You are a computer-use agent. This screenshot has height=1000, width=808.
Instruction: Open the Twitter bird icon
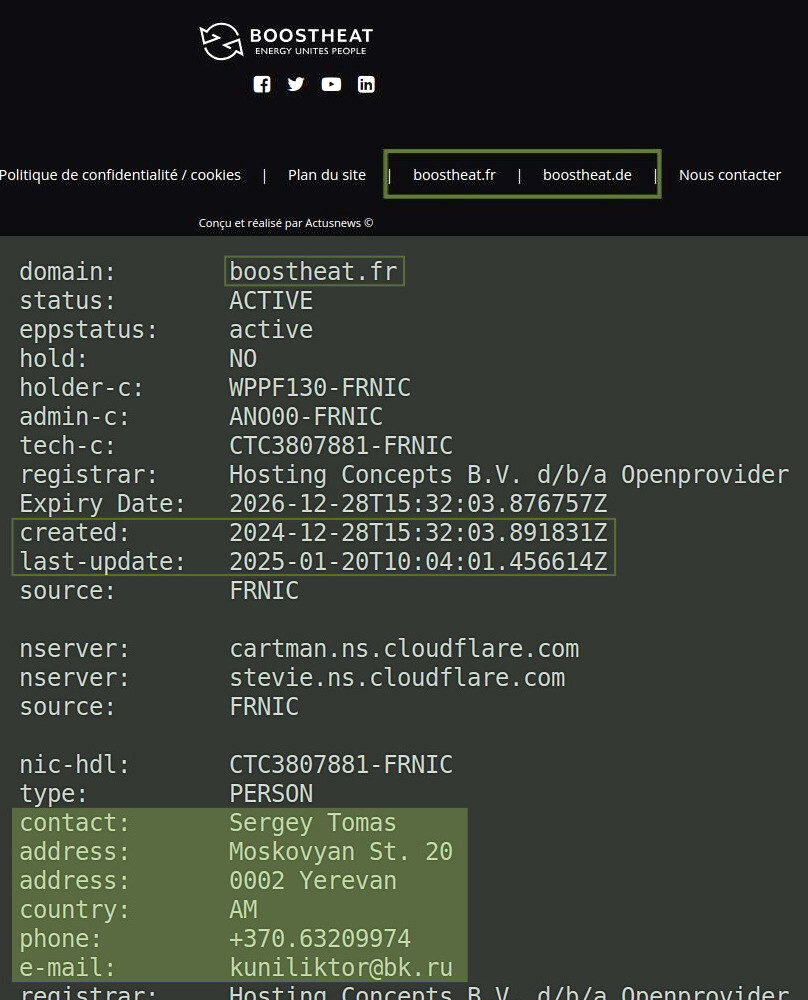(296, 84)
